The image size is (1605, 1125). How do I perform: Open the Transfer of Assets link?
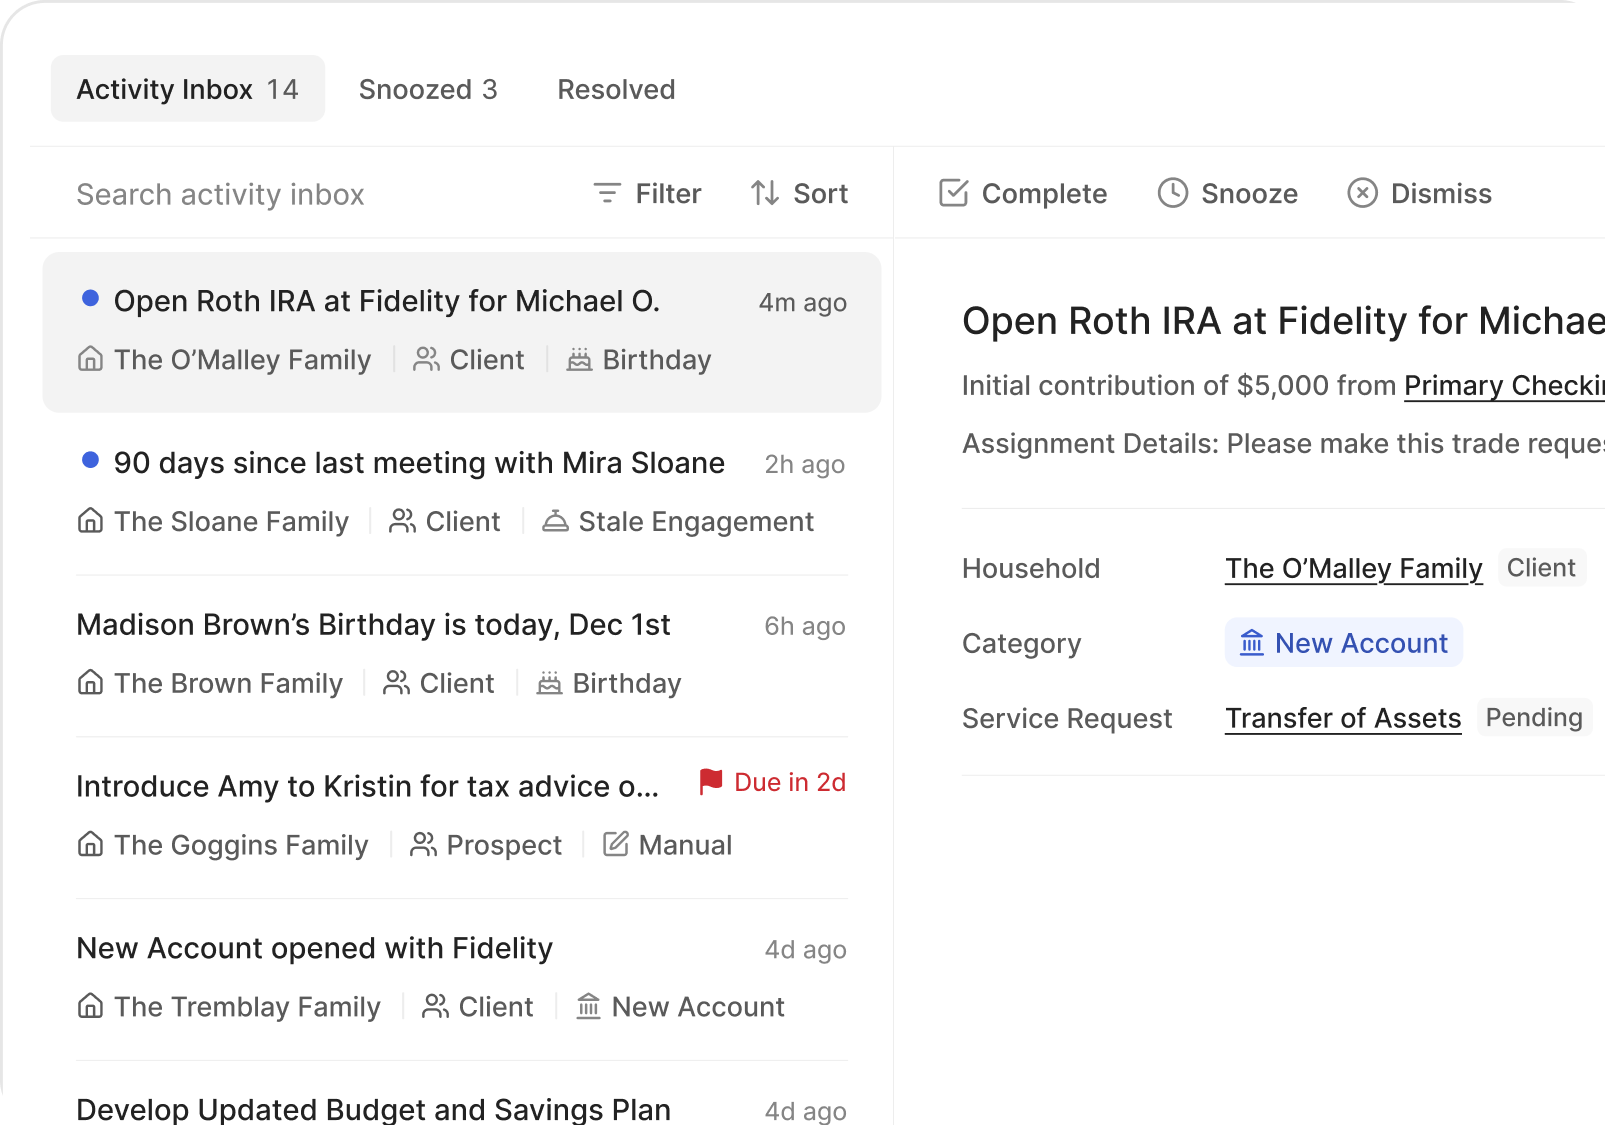click(x=1343, y=718)
